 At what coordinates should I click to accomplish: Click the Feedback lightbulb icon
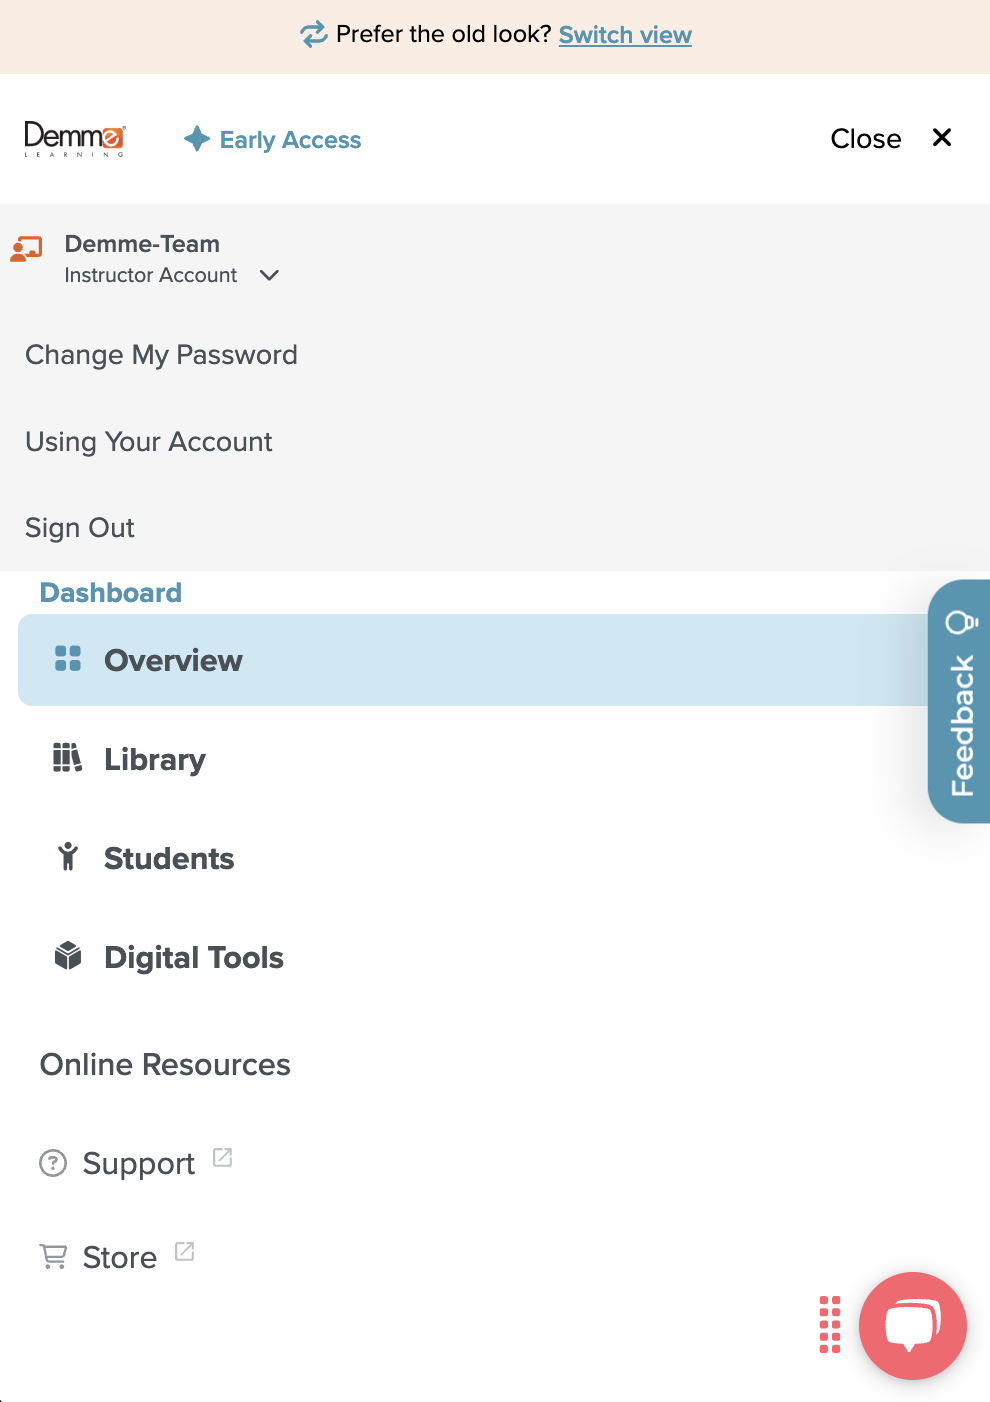pyautogui.click(x=961, y=622)
